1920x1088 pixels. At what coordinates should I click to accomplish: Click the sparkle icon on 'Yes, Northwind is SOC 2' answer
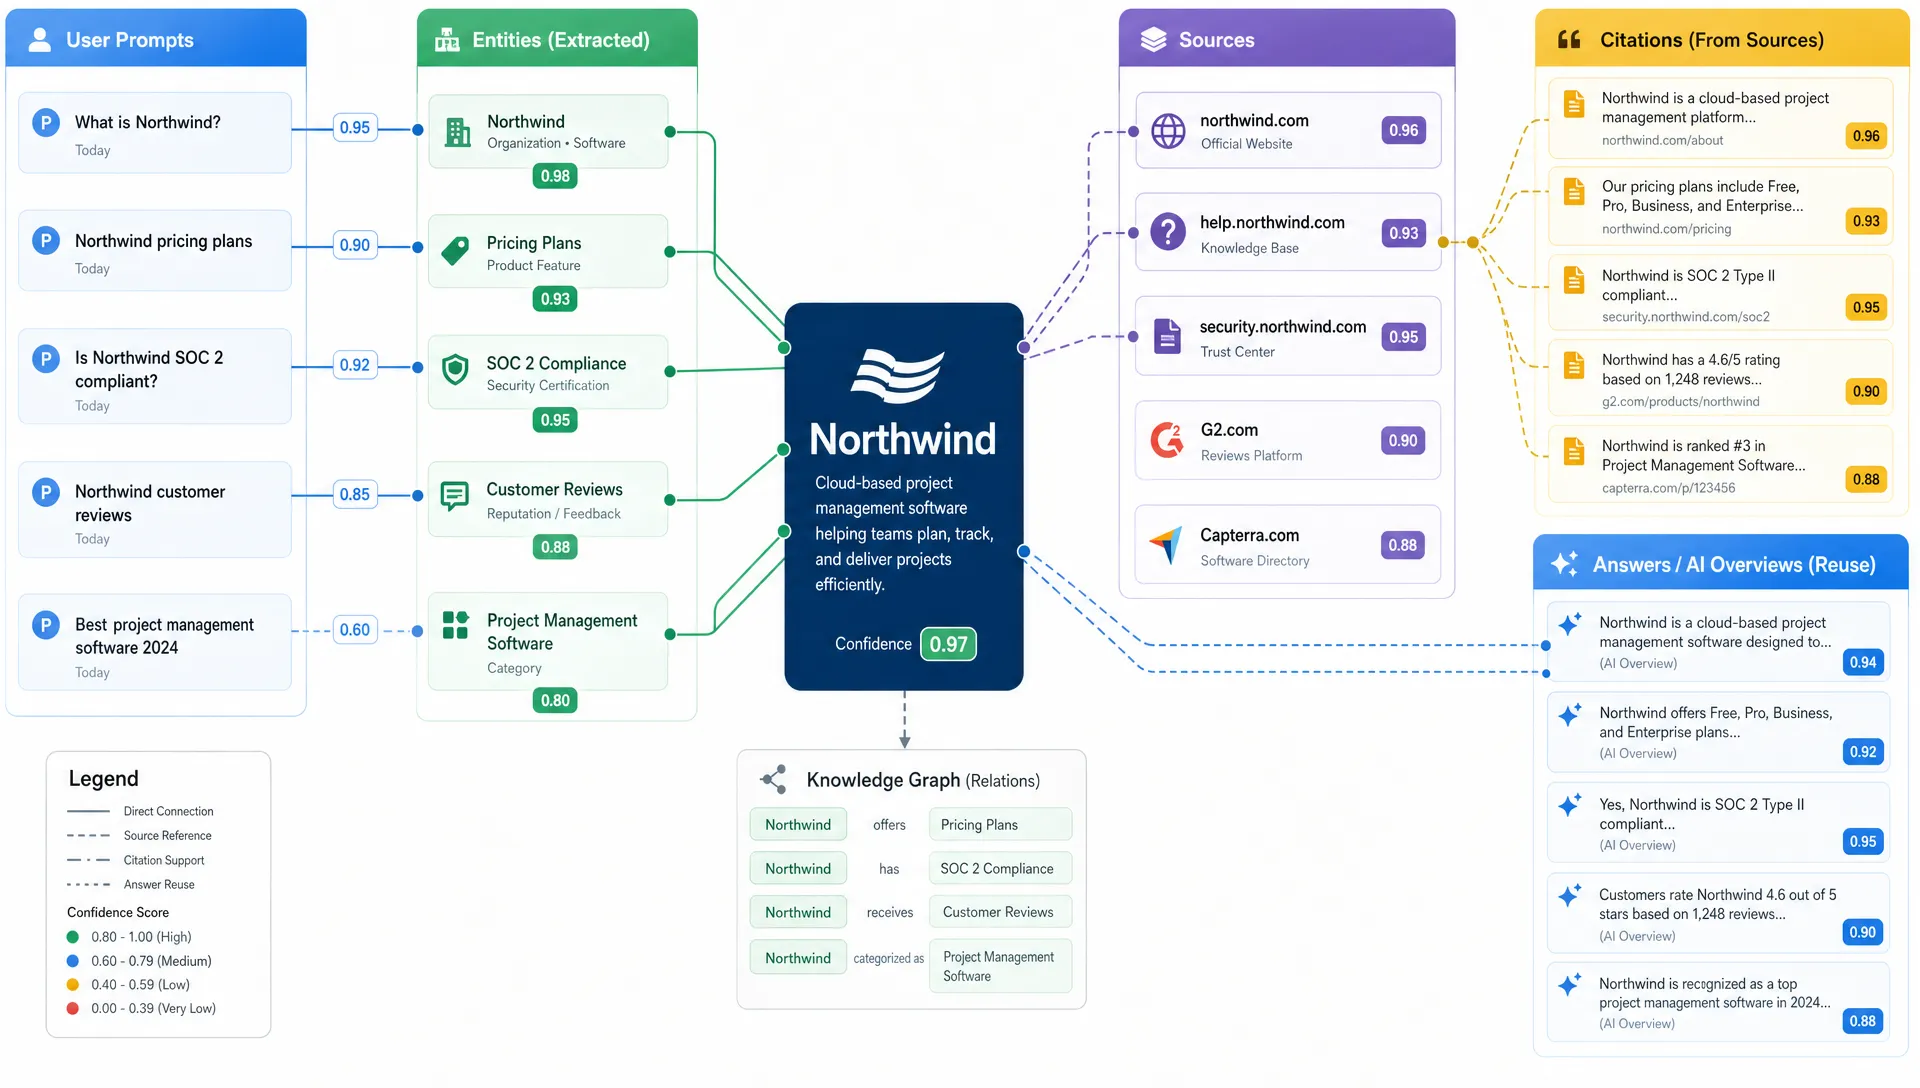(x=1570, y=805)
